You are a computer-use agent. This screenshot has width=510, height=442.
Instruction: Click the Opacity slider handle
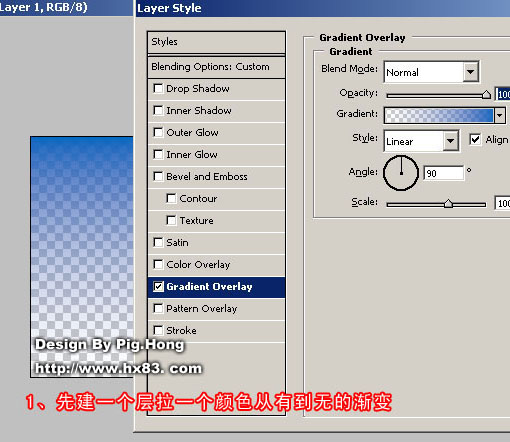pyautogui.click(x=486, y=95)
